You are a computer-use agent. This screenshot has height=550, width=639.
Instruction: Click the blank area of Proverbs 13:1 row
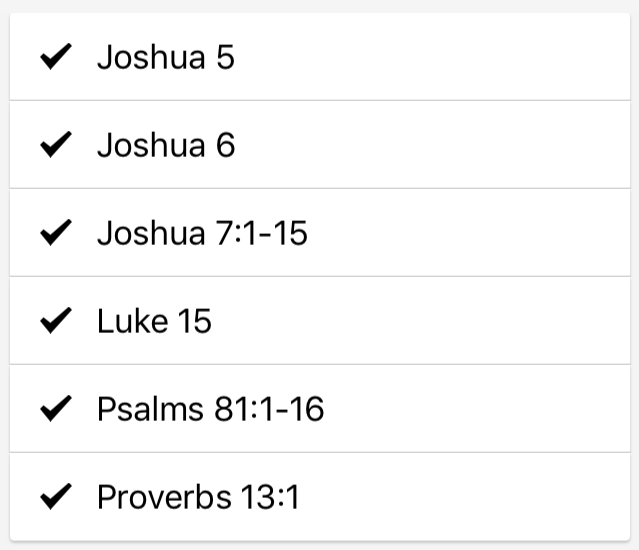(x=480, y=497)
